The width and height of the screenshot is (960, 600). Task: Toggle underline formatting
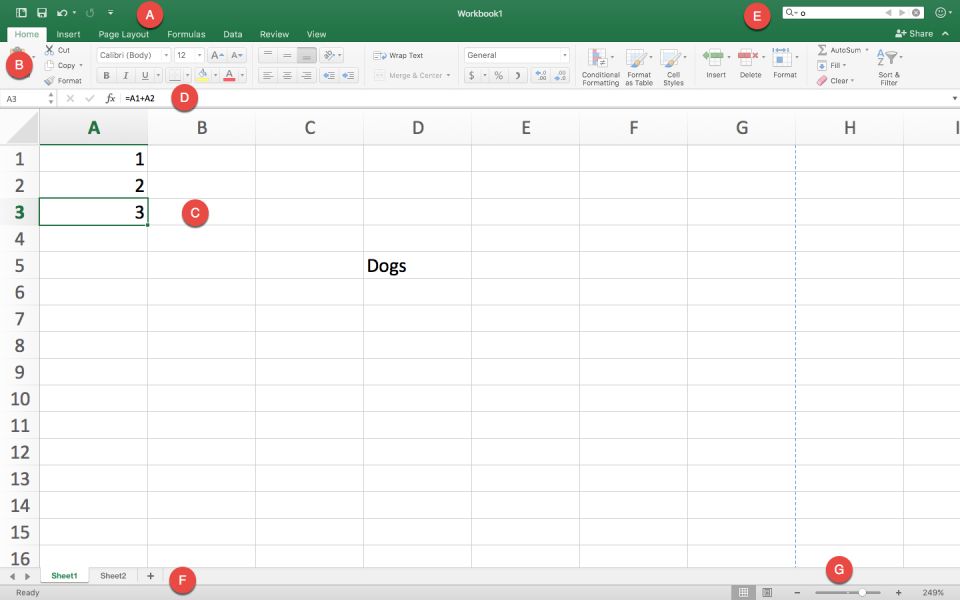coord(145,75)
